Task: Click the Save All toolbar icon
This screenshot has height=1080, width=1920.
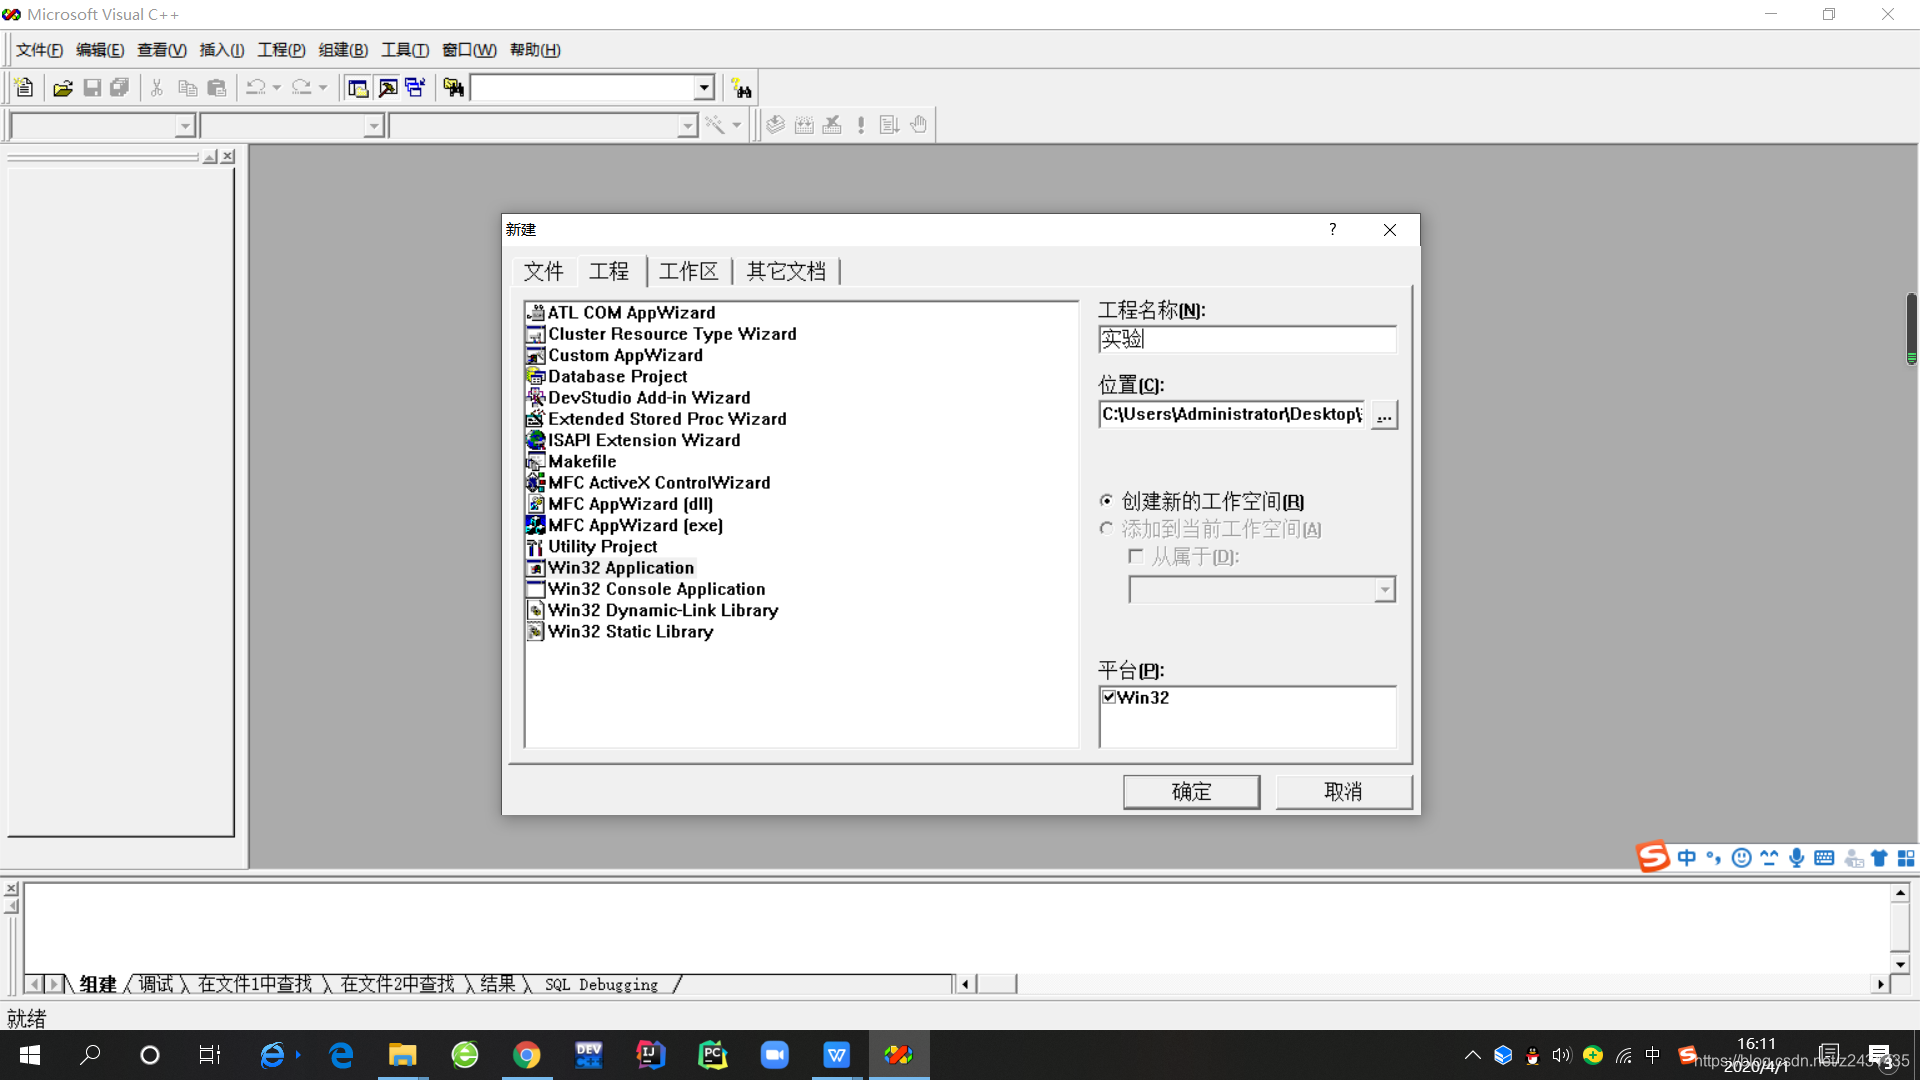Action: (x=120, y=88)
